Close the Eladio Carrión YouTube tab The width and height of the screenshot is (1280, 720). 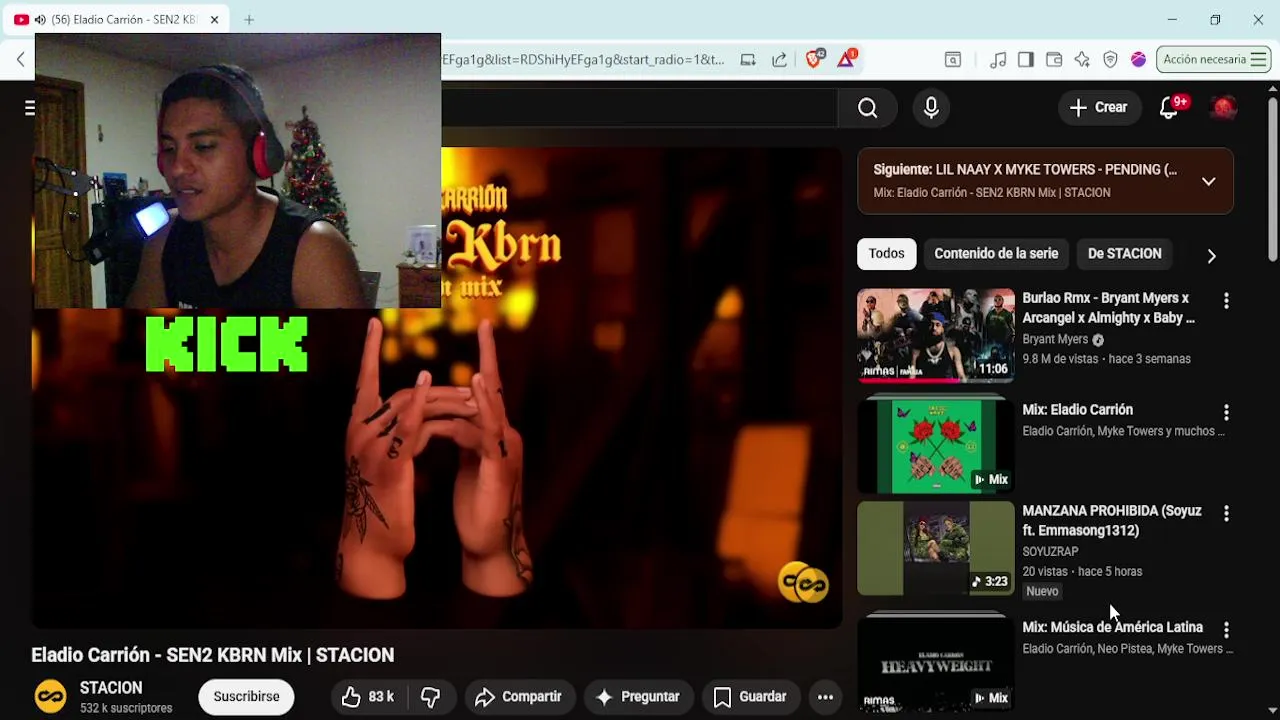tap(214, 19)
